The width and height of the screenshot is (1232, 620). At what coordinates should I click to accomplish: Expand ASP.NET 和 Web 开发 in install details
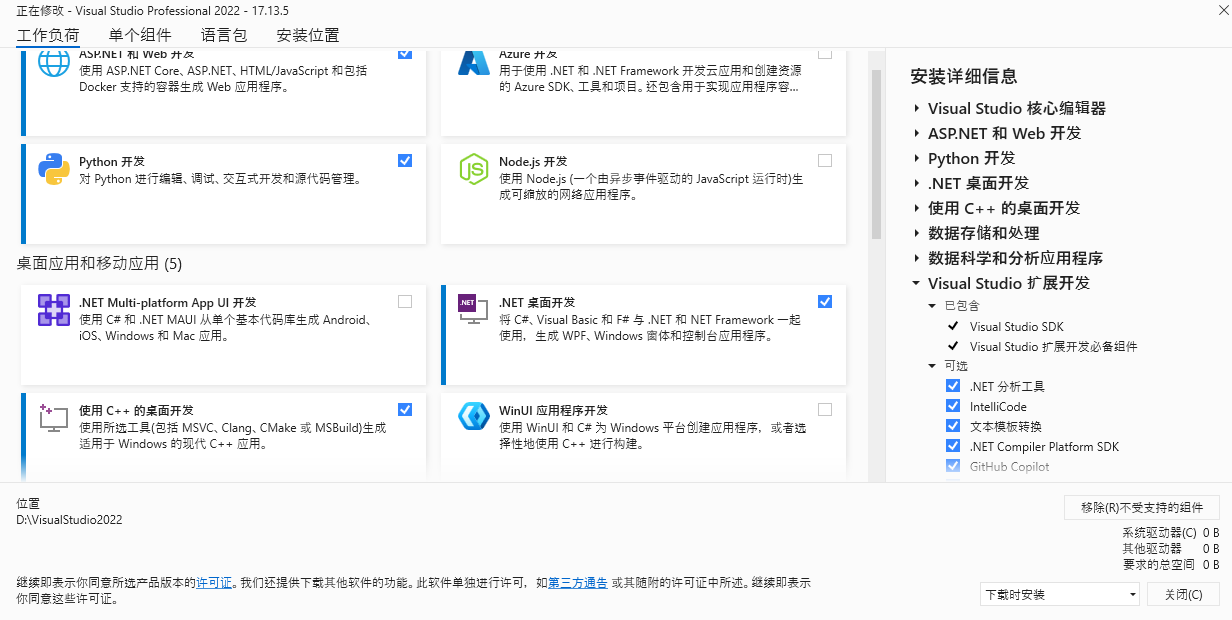point(917,133)
